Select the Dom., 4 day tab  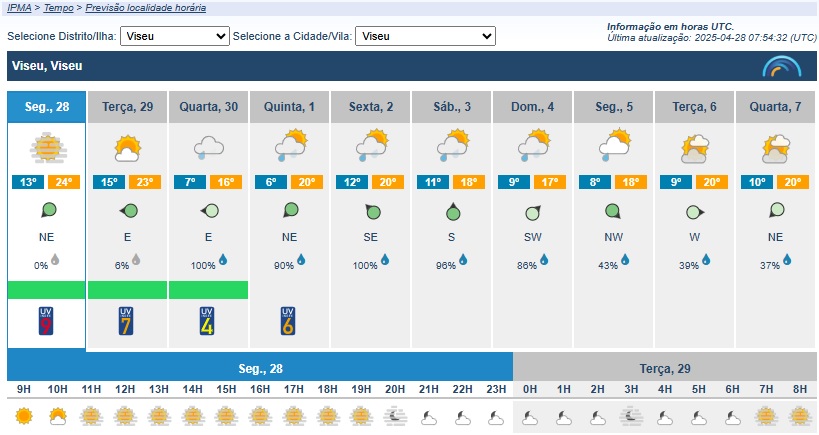pyautogui.click(x=532, y=107)
